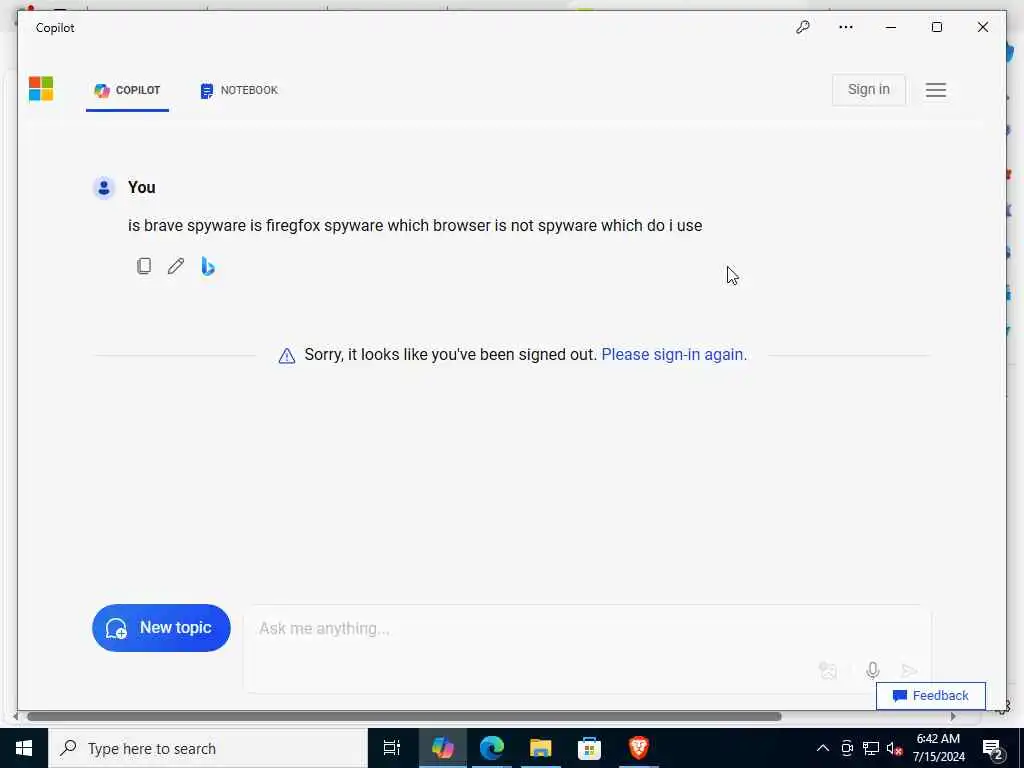Click the taskbar clock and date
The width and height of the screenshot is (1024, 768).
pos(938,748)
